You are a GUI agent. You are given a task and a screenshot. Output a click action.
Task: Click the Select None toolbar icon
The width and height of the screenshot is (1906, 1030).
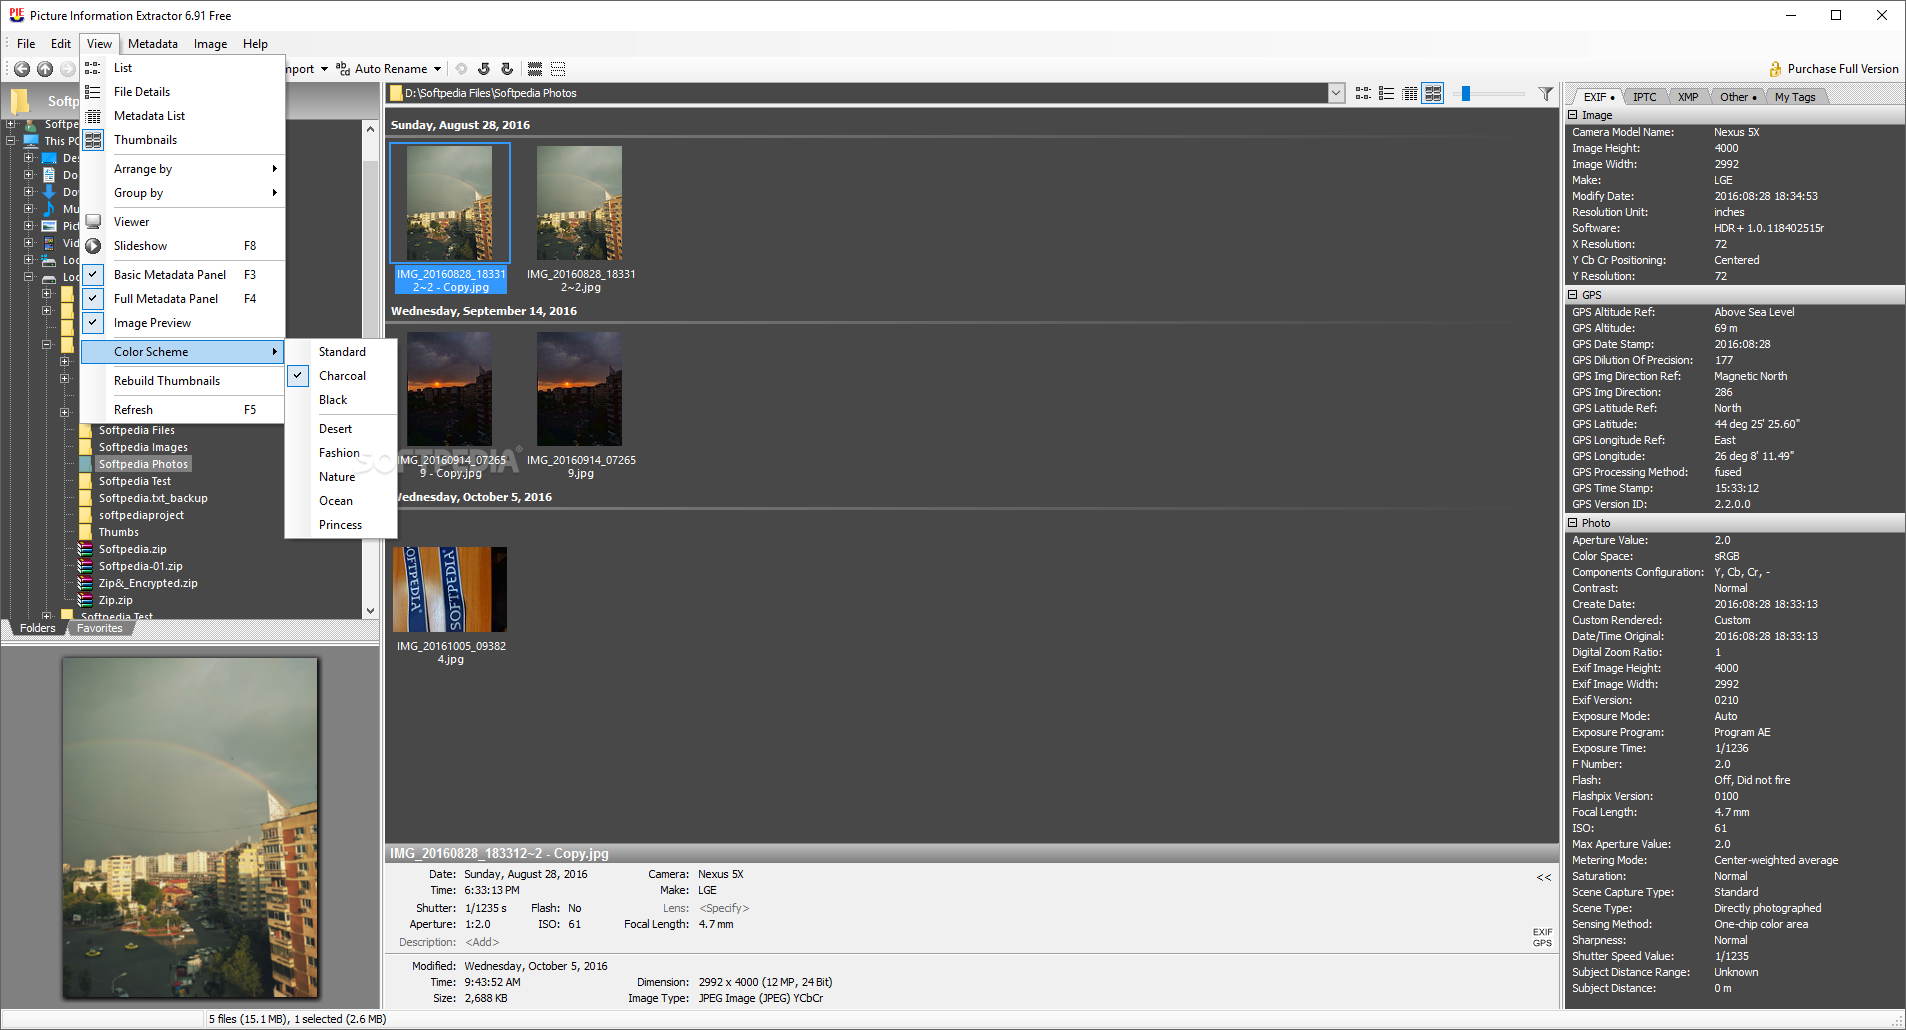pos(558,69)
